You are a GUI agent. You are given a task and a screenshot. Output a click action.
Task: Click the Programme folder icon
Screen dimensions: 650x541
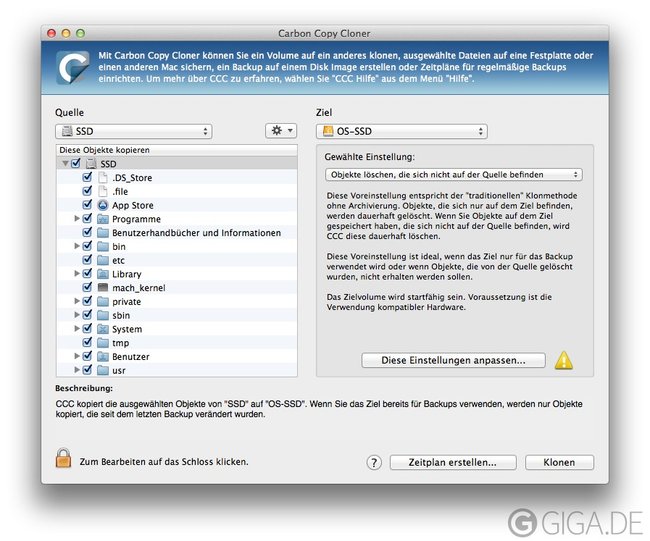tap(103, 219)
